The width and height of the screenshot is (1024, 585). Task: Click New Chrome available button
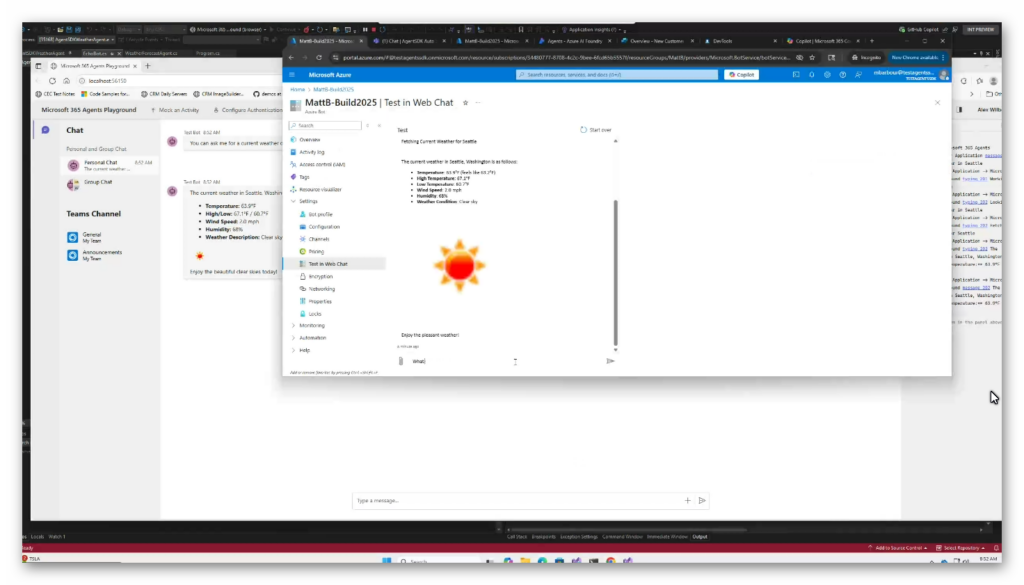coord(917,57)
